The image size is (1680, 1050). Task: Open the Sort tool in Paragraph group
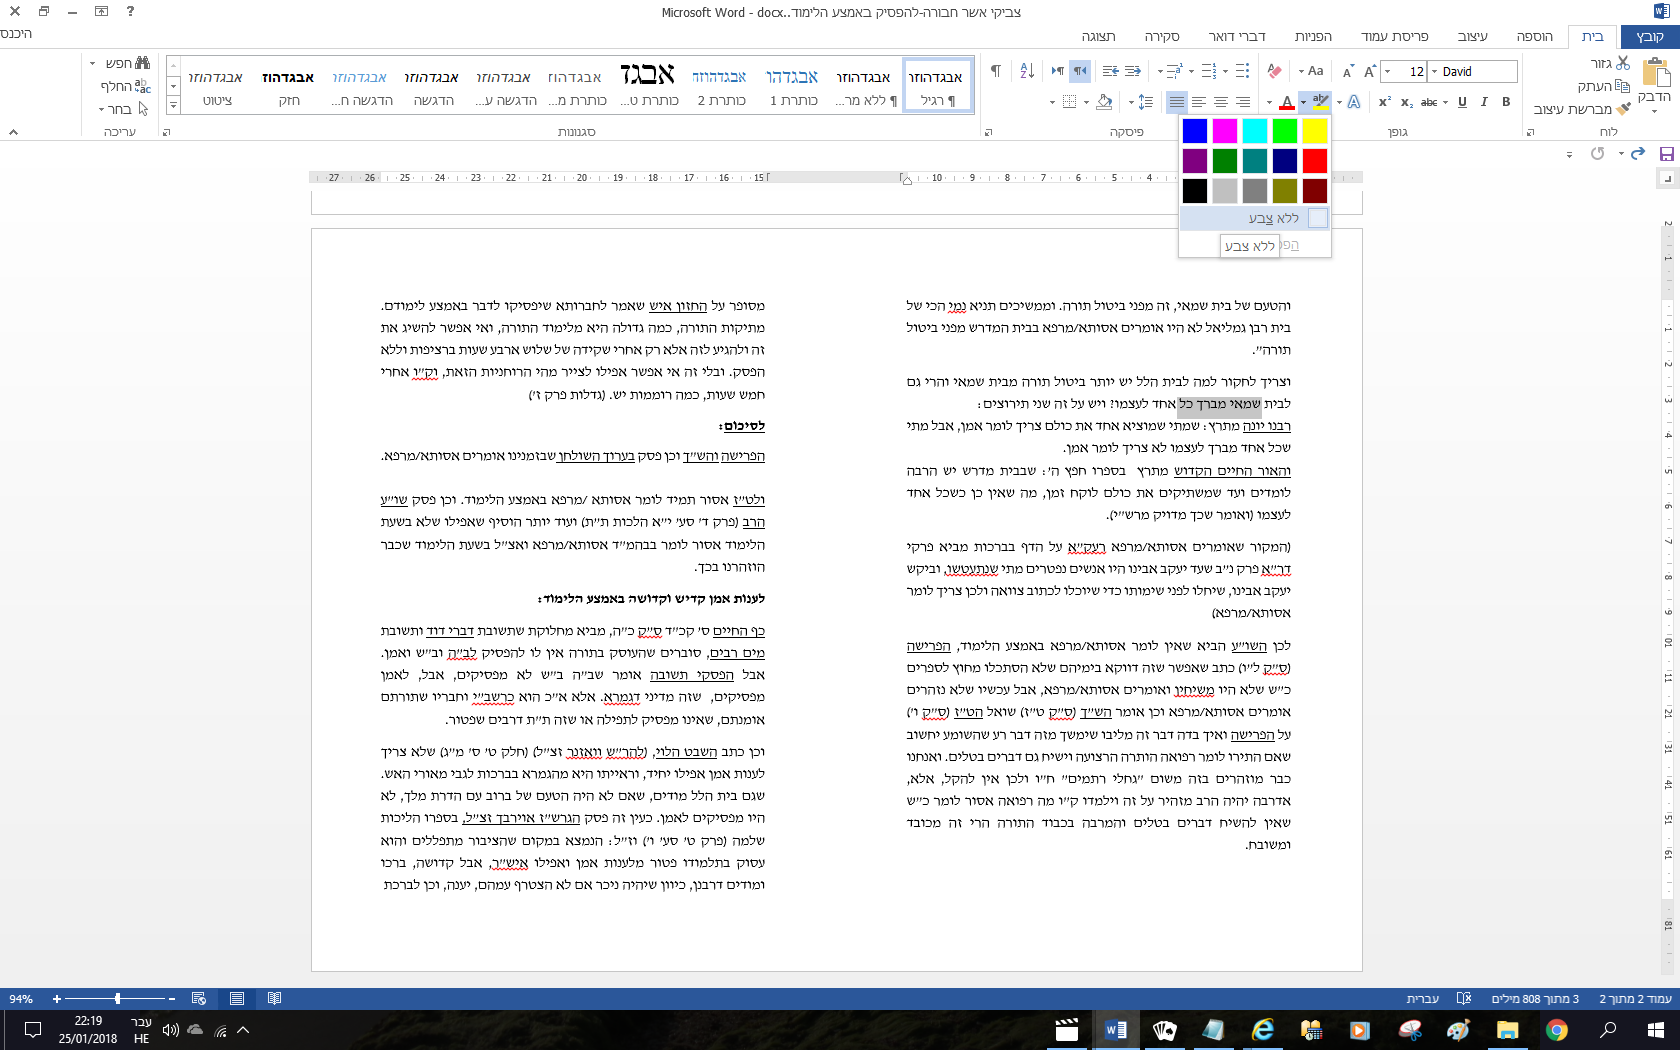click(x=1027, y=71)
